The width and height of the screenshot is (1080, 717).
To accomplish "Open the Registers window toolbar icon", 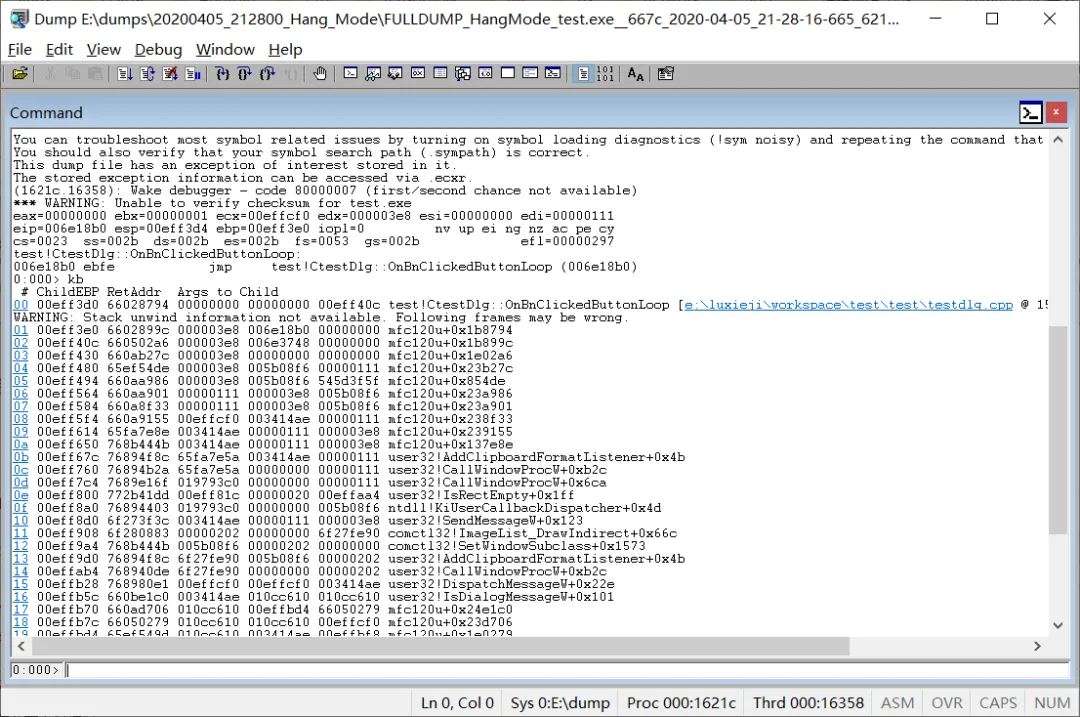I will click(x=418, y=74).
